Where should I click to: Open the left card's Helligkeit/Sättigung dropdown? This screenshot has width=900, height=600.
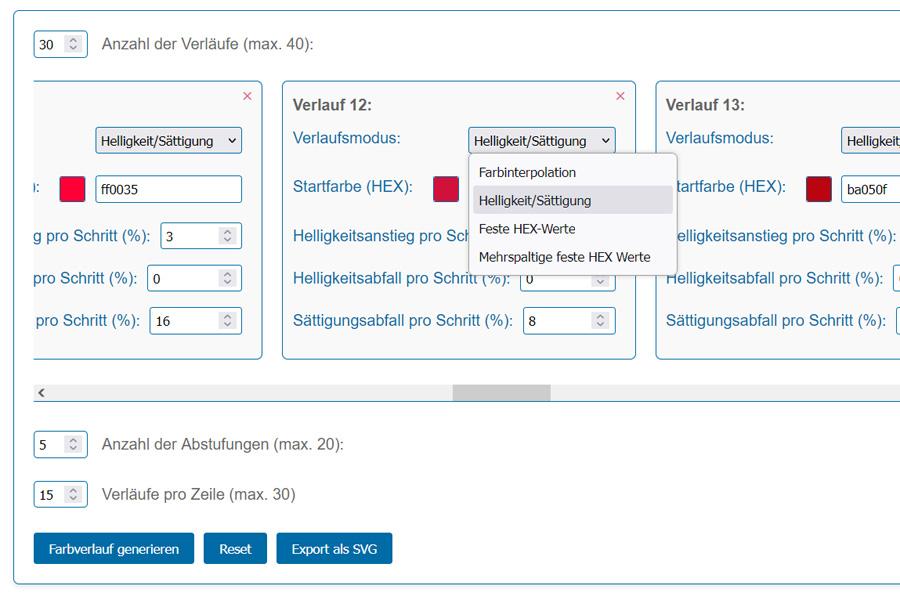pos(168,141)
